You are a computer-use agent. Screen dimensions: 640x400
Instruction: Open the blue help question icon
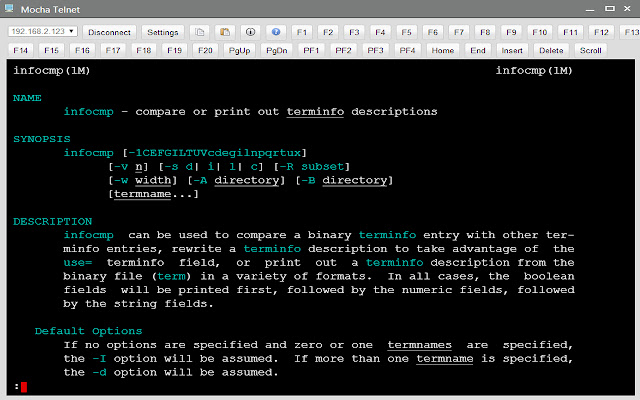click(276, 32)
